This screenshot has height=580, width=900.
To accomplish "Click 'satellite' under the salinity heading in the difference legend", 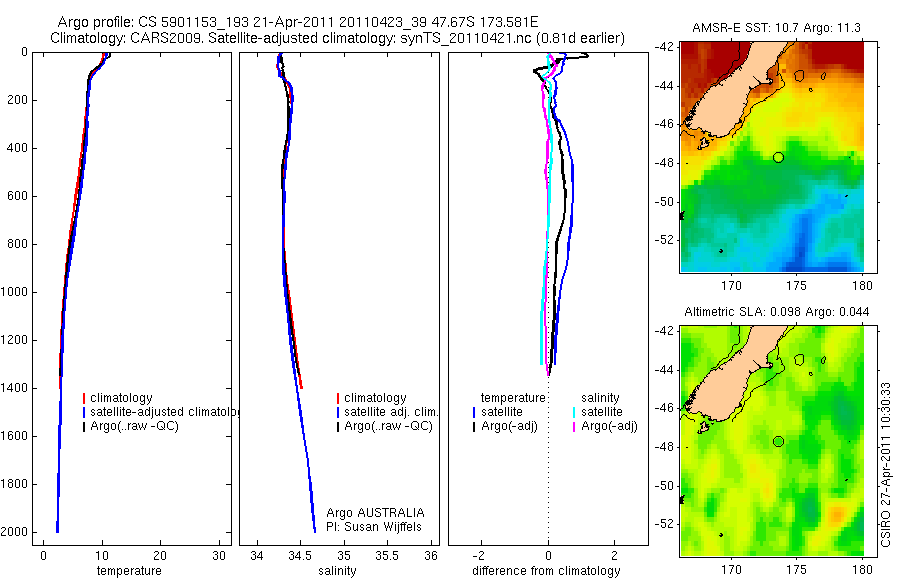I will click(602, 412).
